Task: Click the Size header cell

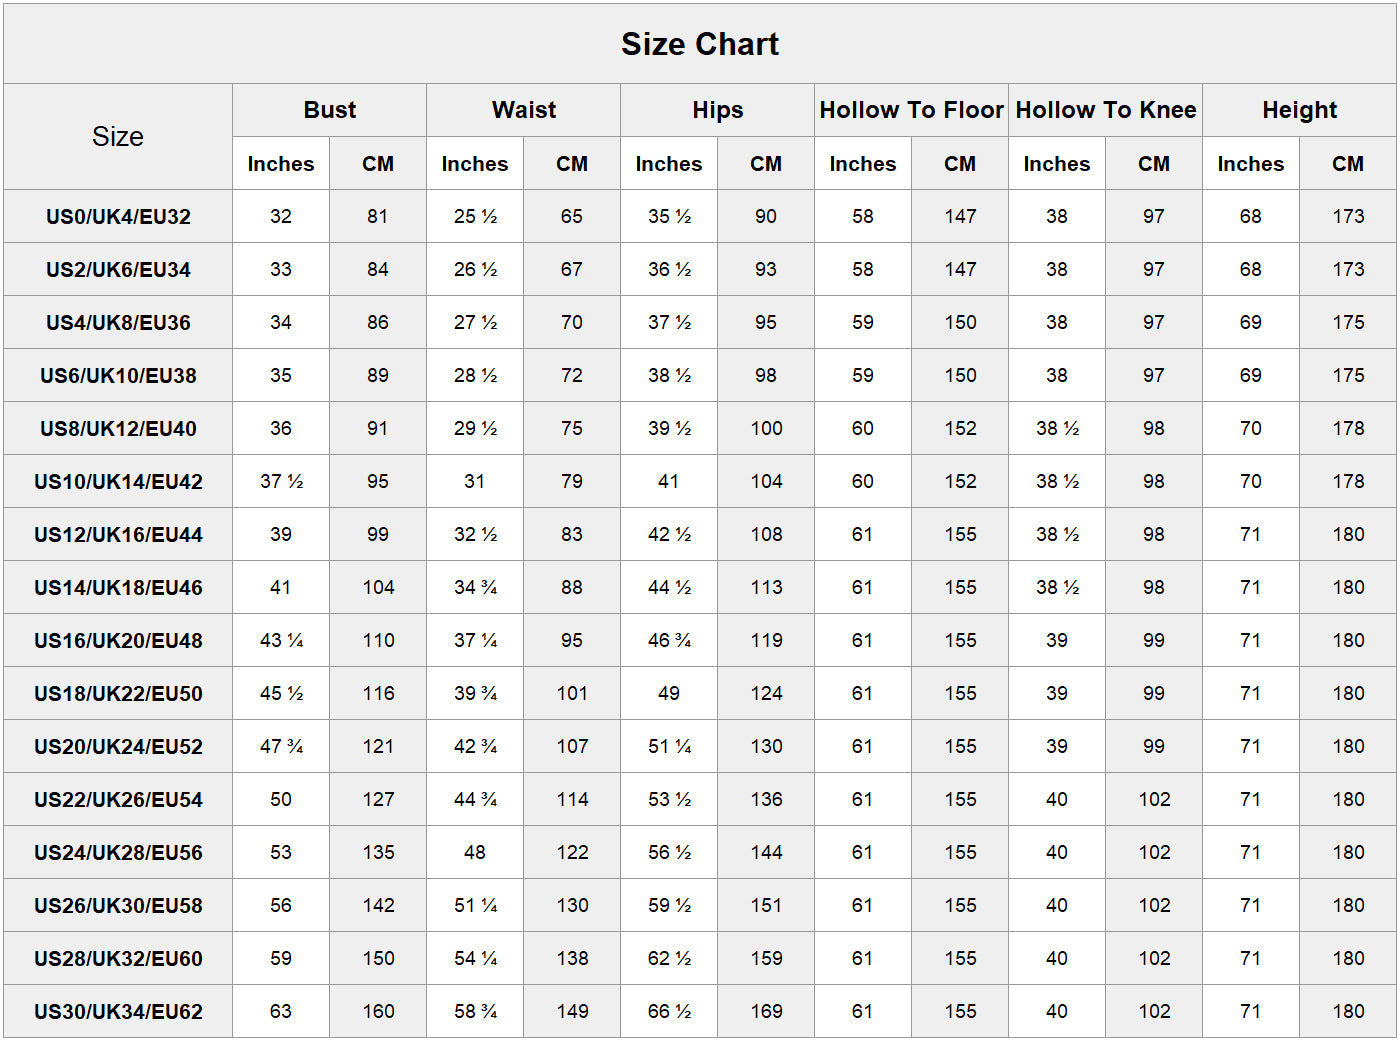Action: click(118, 137)
